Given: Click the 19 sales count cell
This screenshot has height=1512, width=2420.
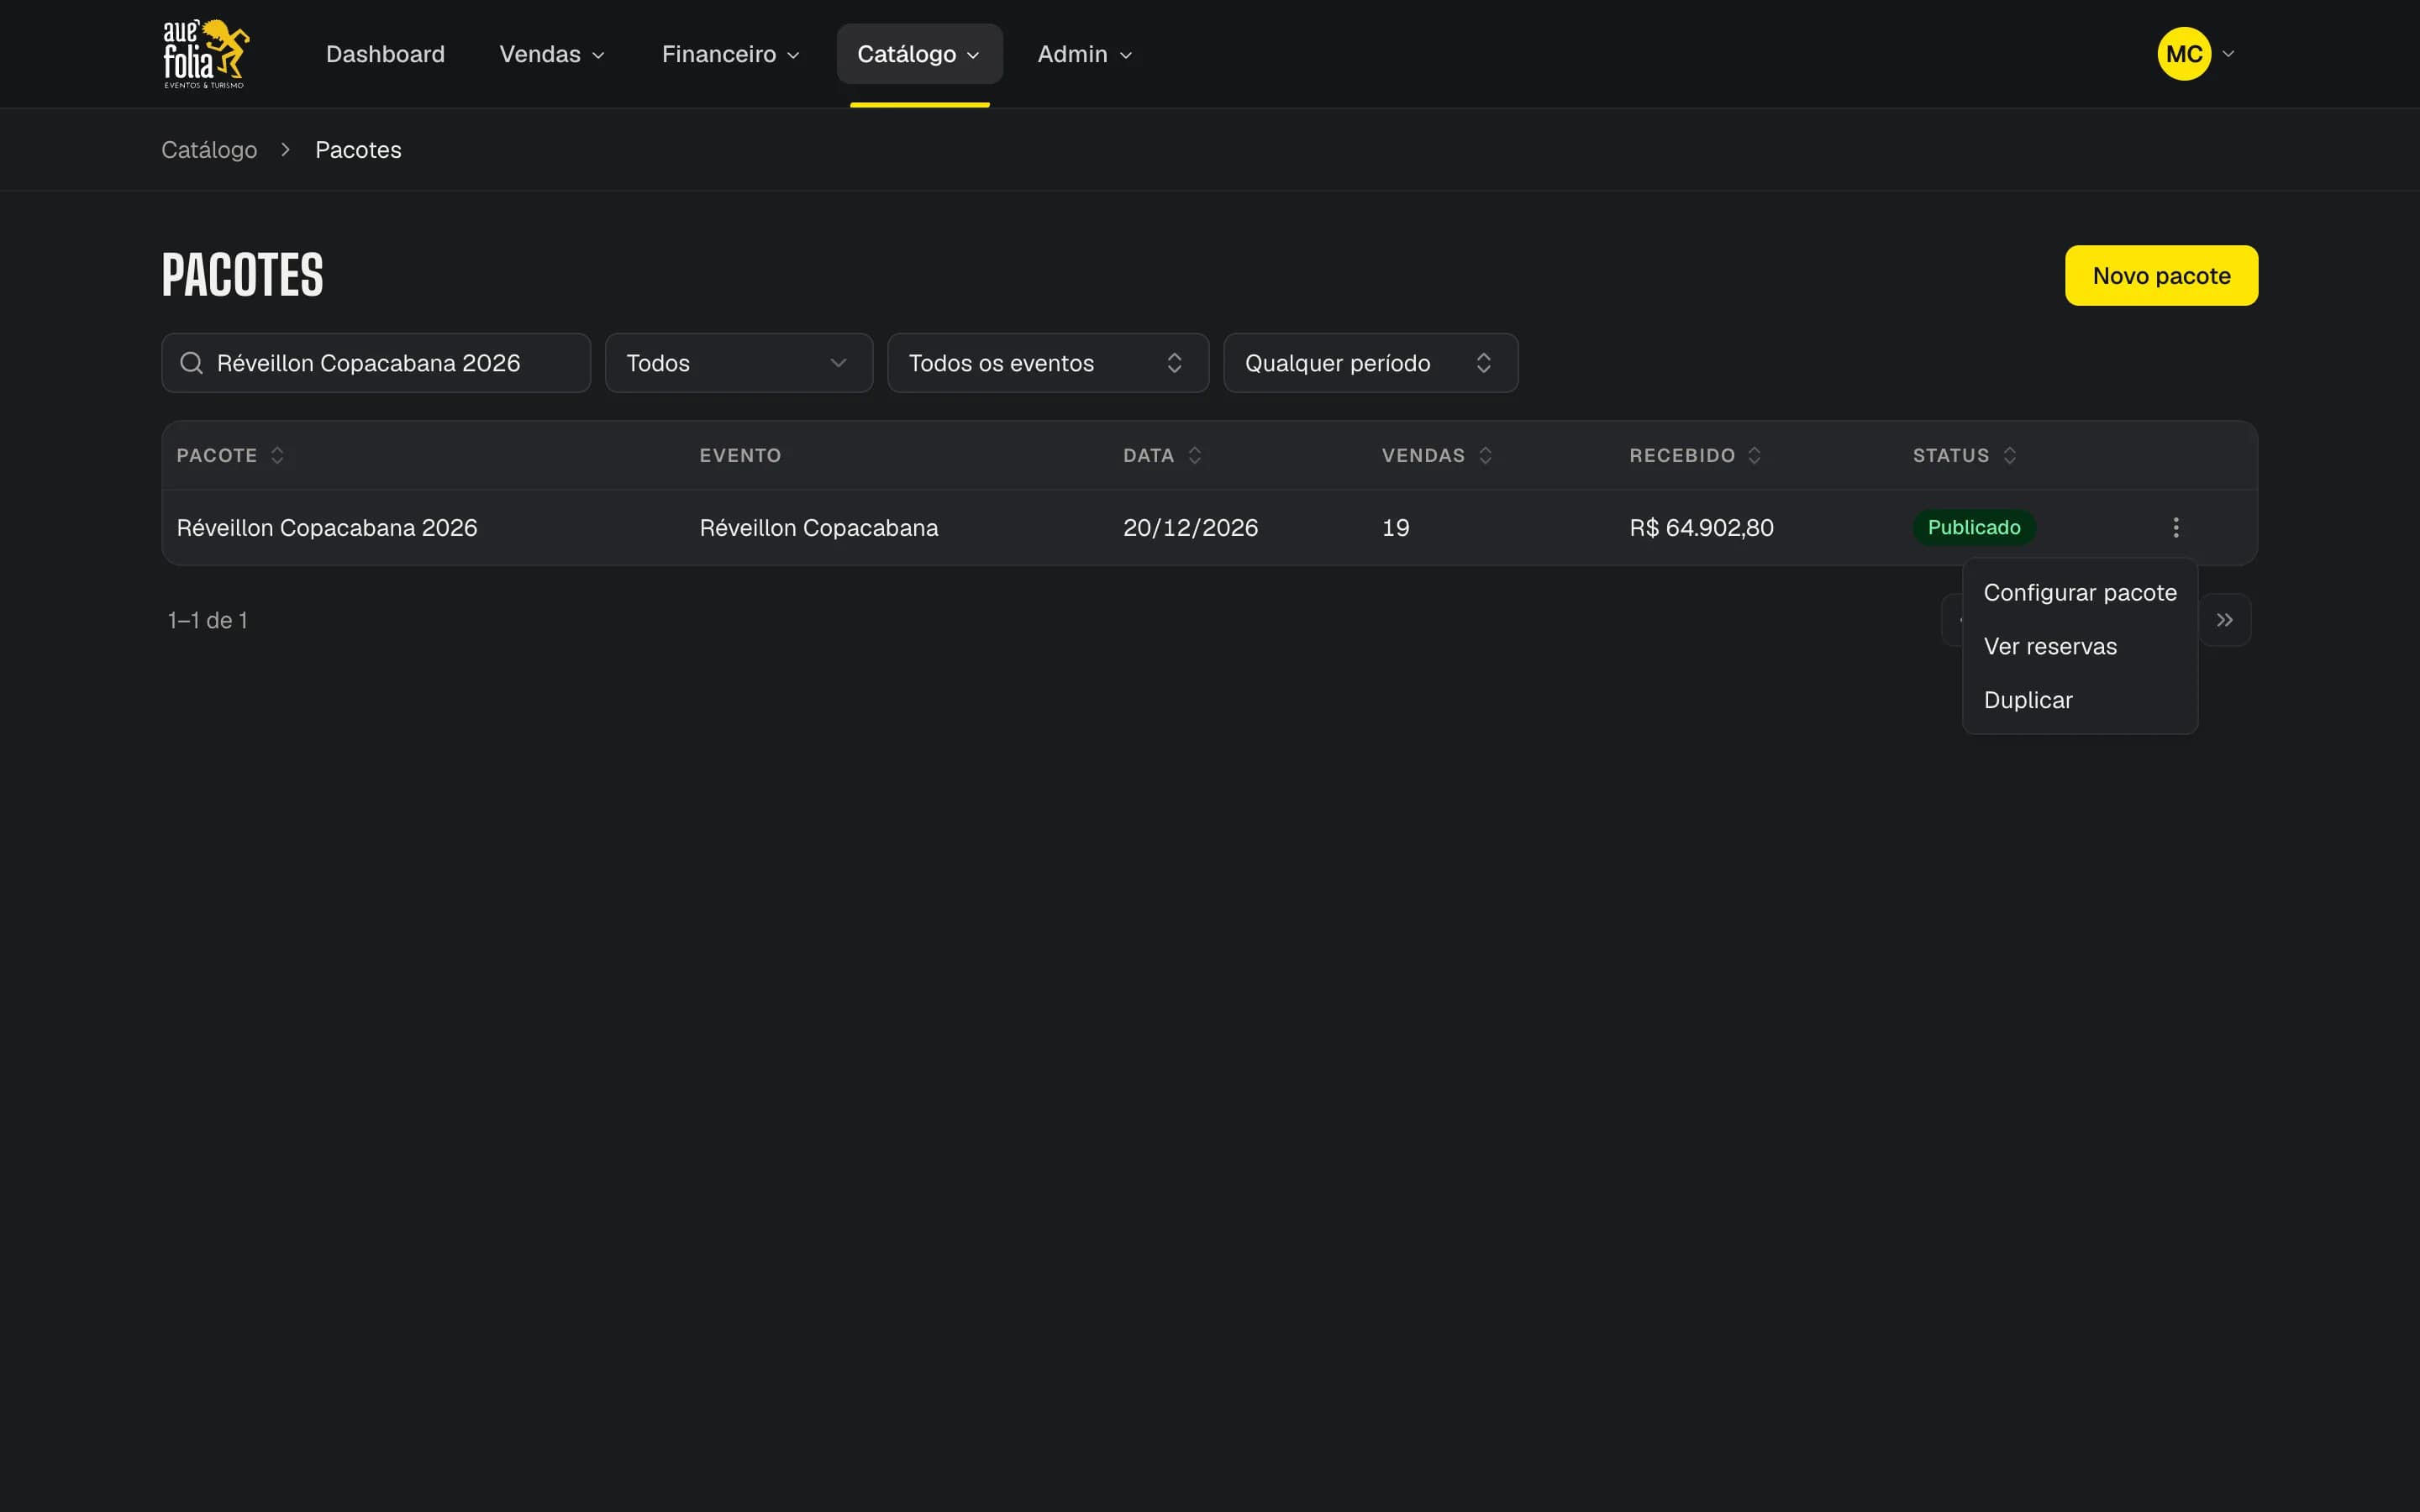Looking at the screenshot, I should (1395, 528).
